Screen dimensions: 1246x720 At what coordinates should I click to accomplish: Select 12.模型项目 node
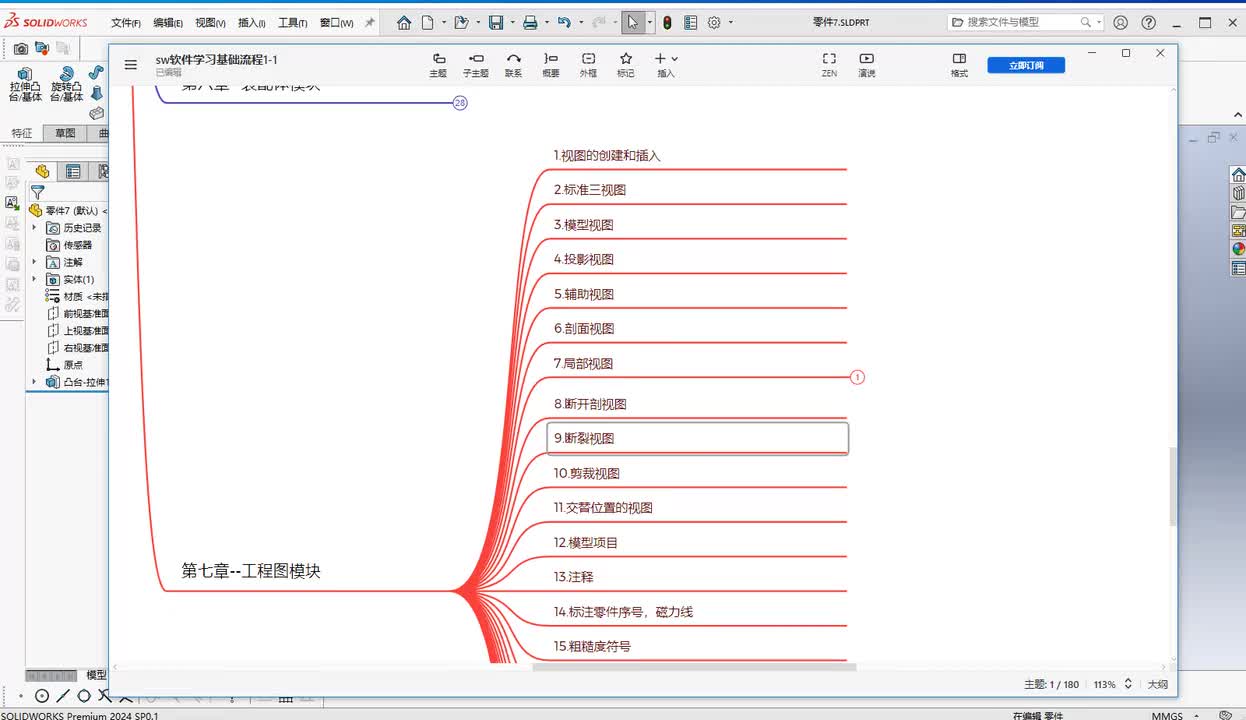click(x=586, y=542)
